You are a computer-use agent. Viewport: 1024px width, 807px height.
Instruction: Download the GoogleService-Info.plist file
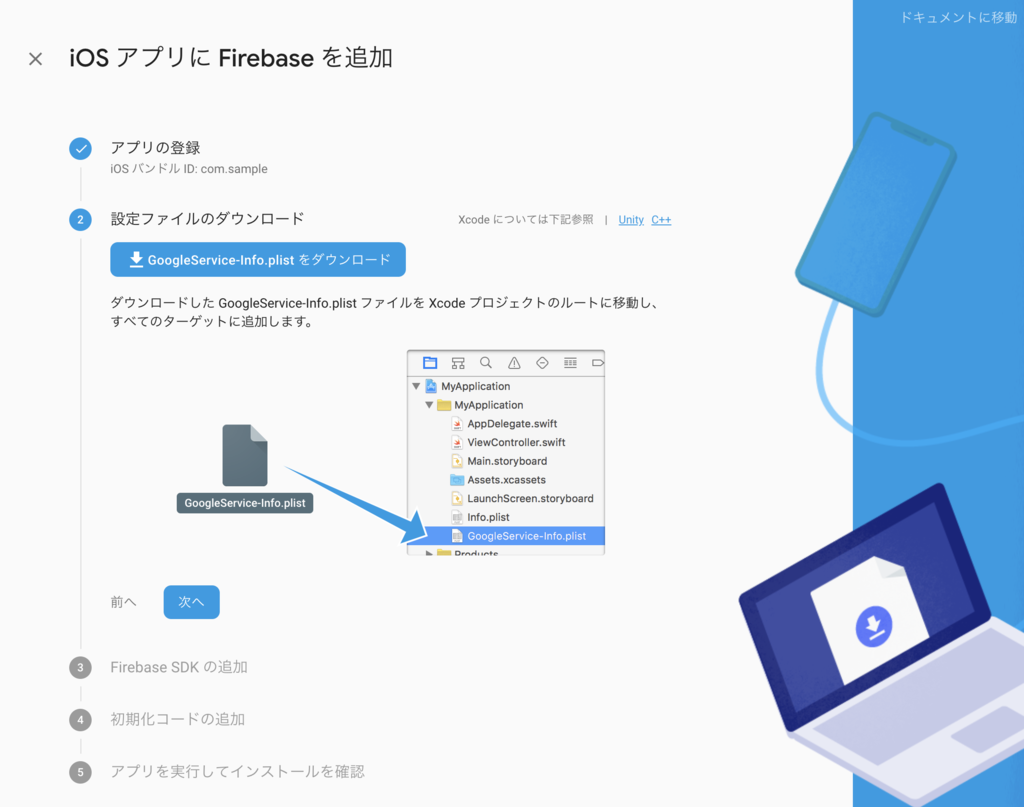click(258, 260)
